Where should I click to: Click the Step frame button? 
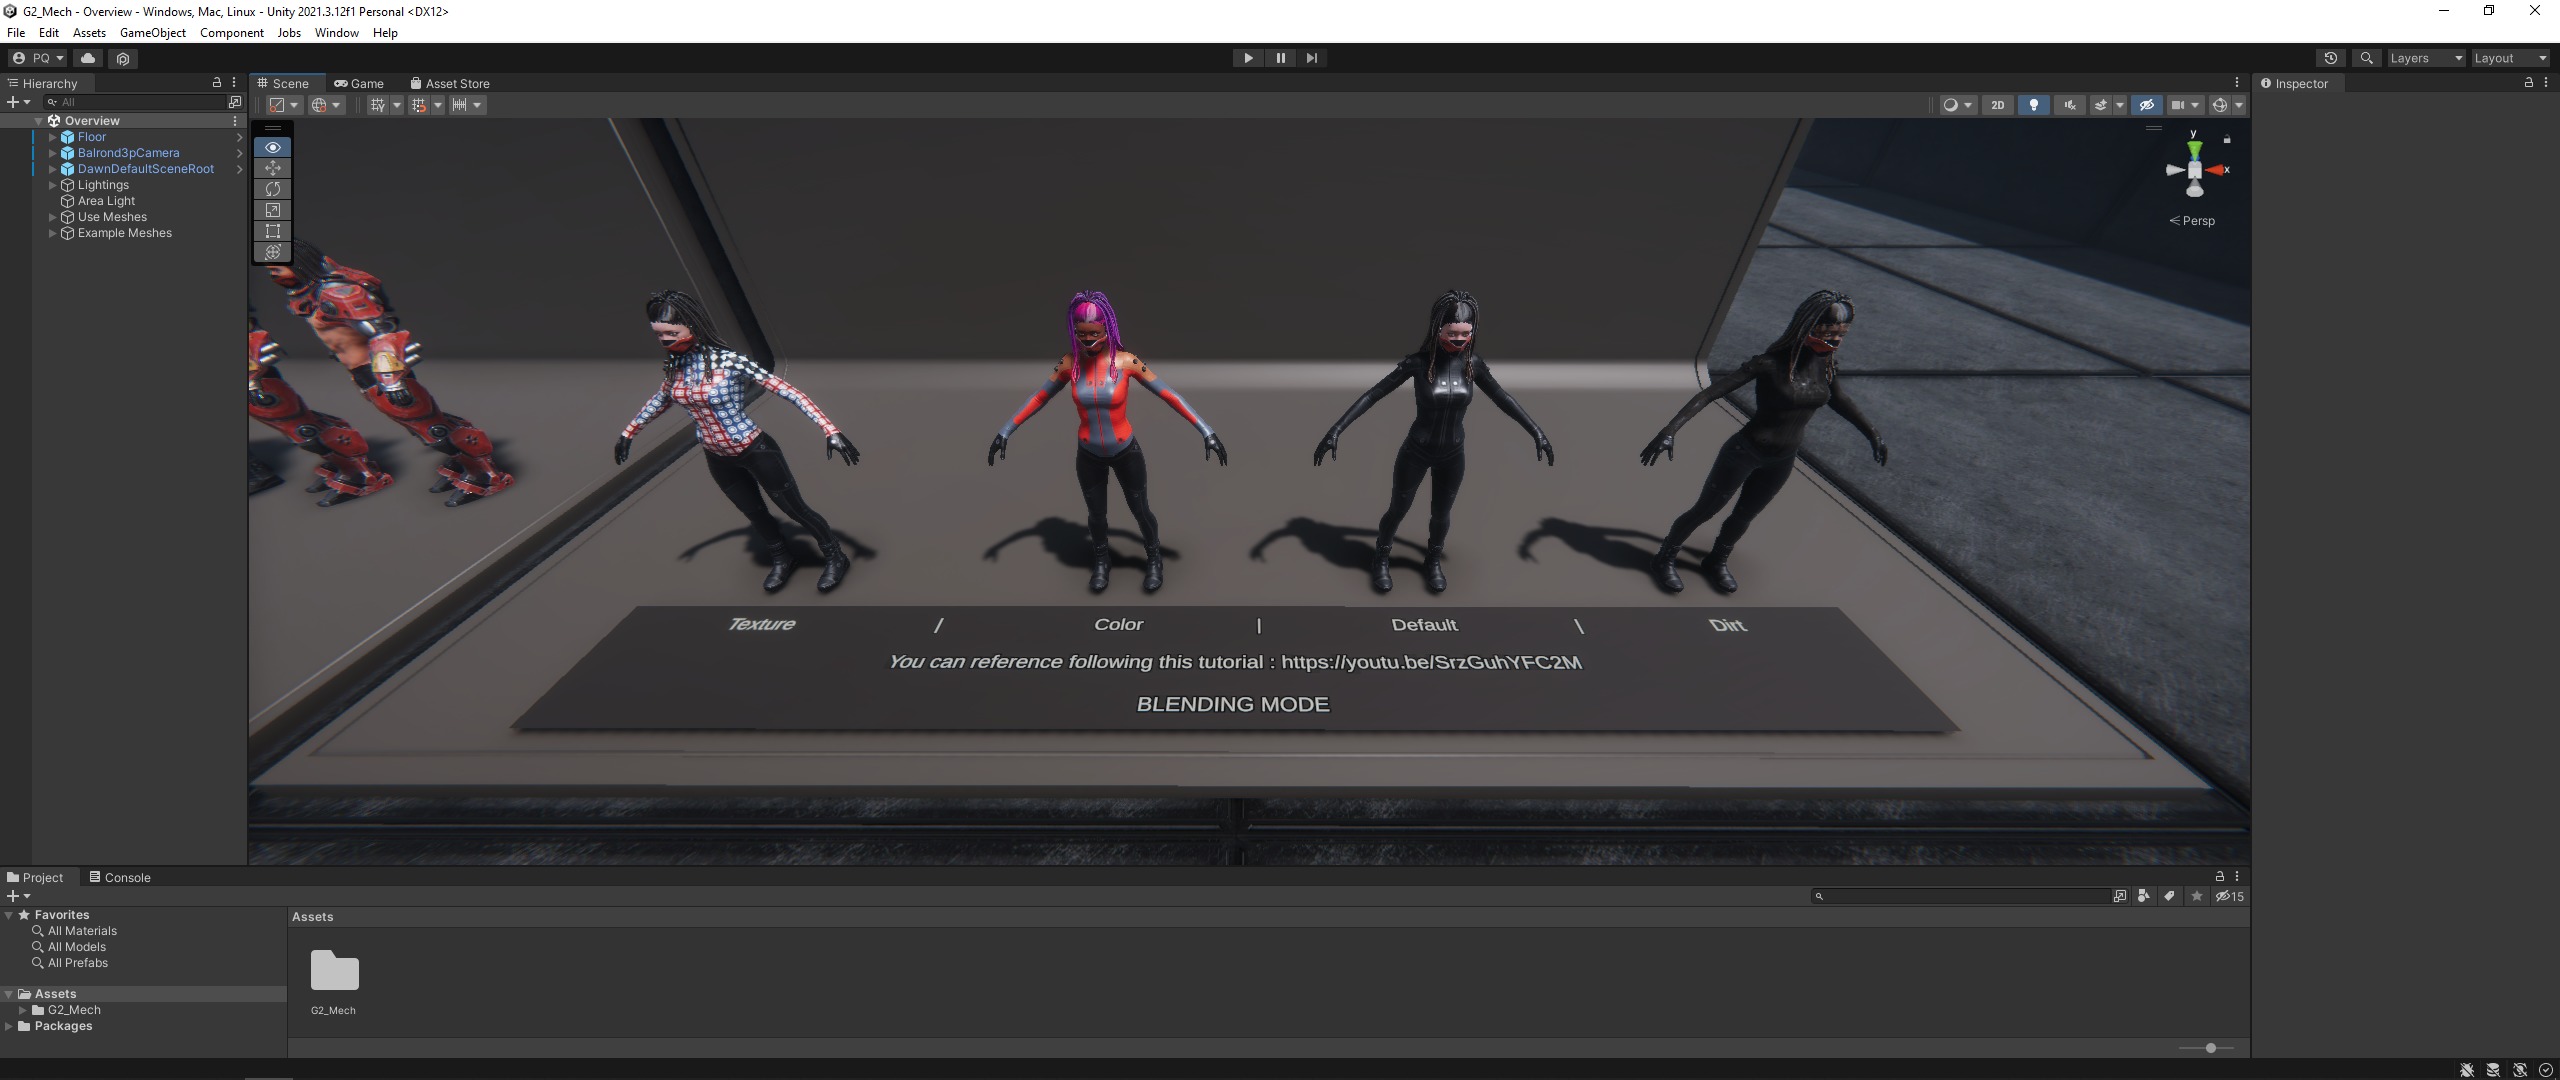click(1312, 58)
